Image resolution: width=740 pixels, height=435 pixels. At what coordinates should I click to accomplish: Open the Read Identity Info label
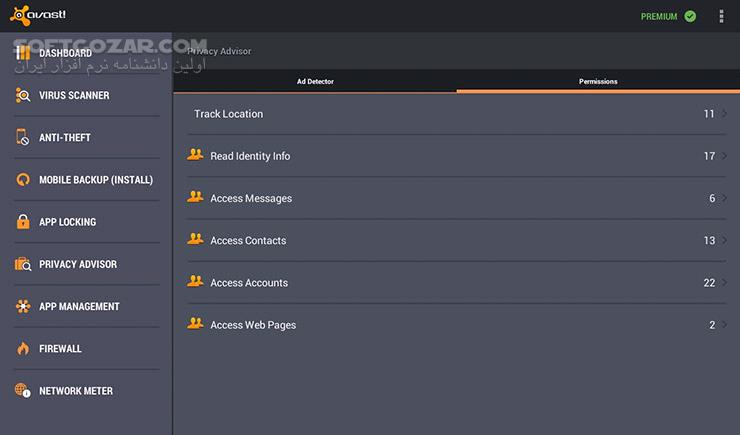pos(250,156)
